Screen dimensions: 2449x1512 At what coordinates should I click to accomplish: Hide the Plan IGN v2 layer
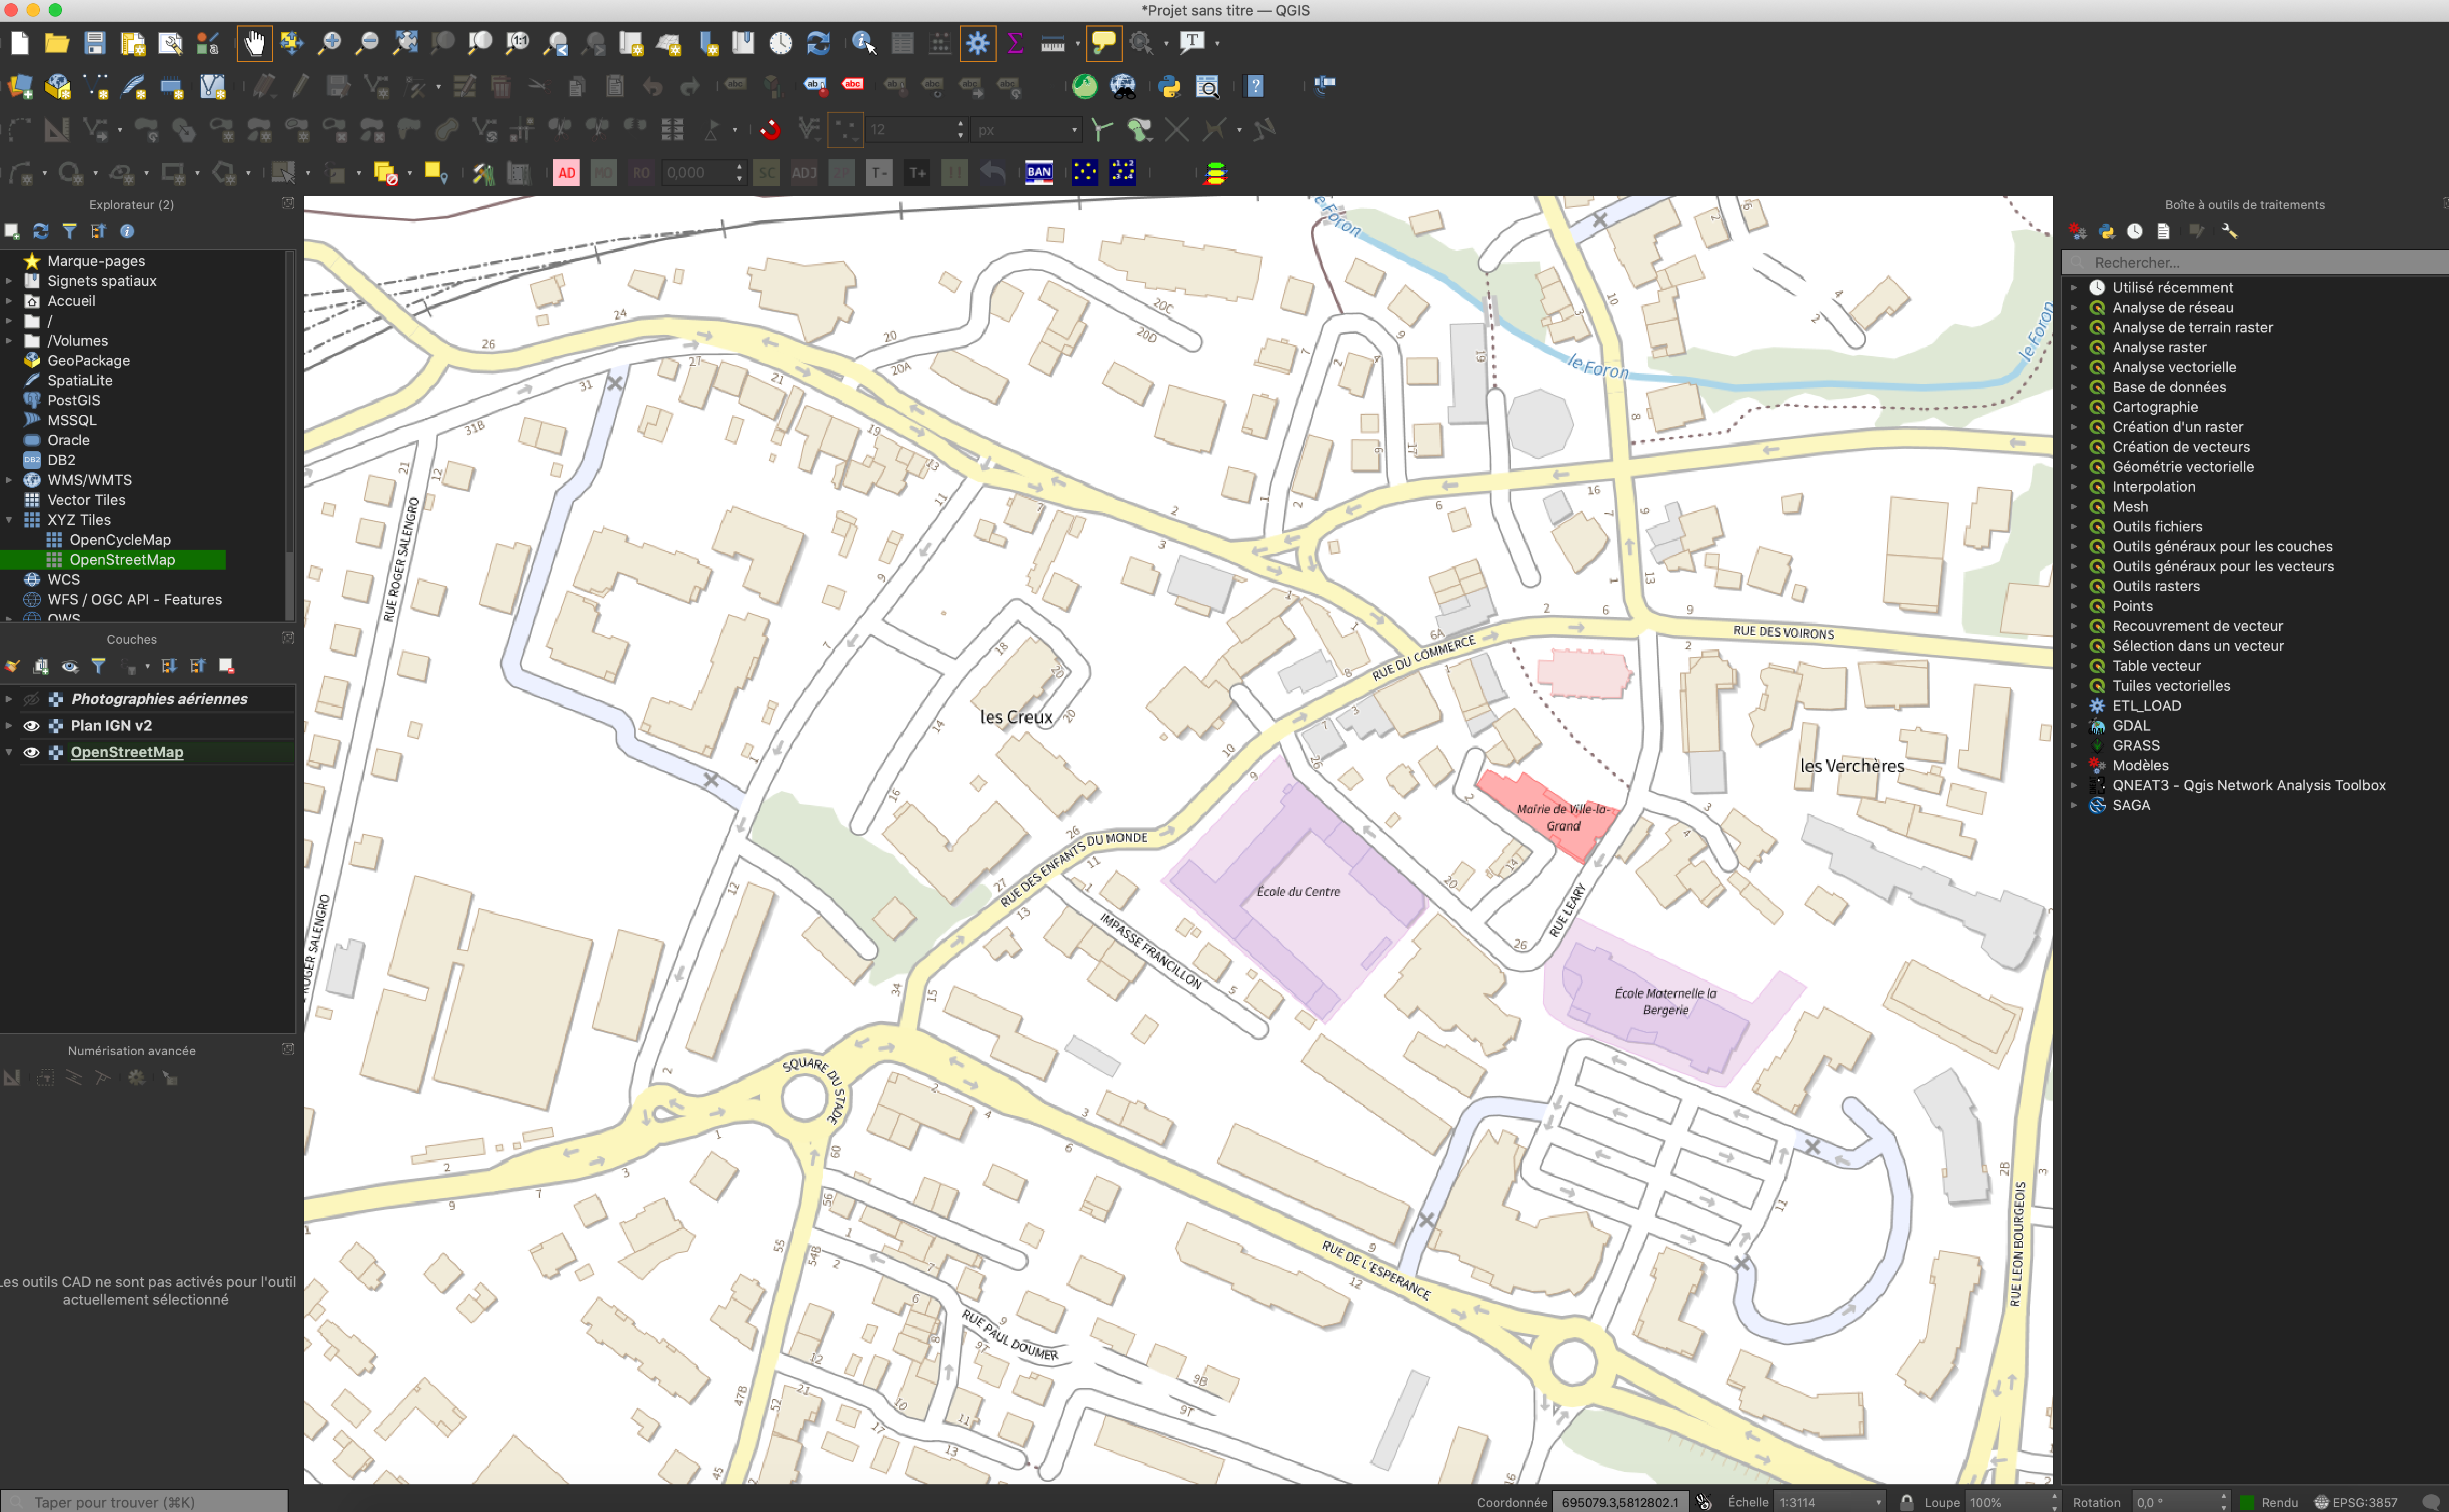pyautogui.click(x=32, y=726)
